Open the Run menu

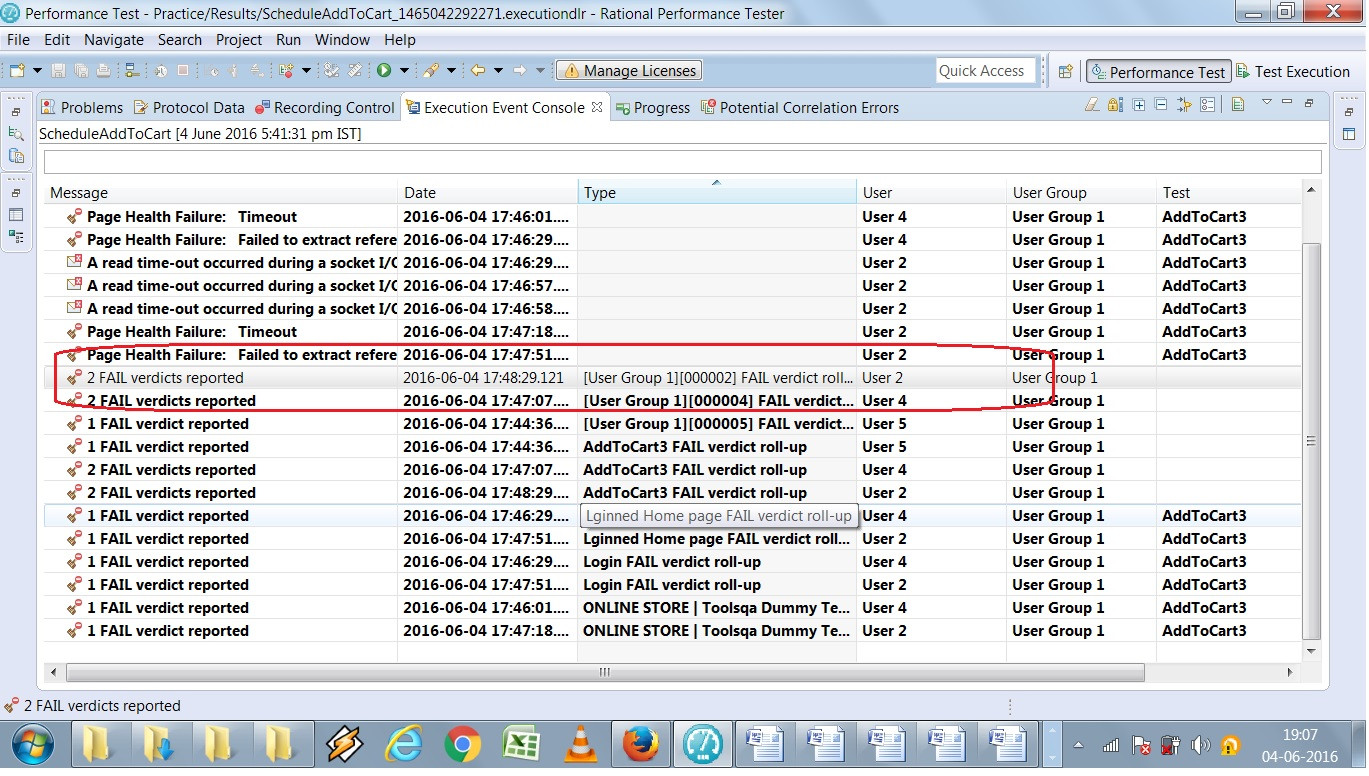288,40
